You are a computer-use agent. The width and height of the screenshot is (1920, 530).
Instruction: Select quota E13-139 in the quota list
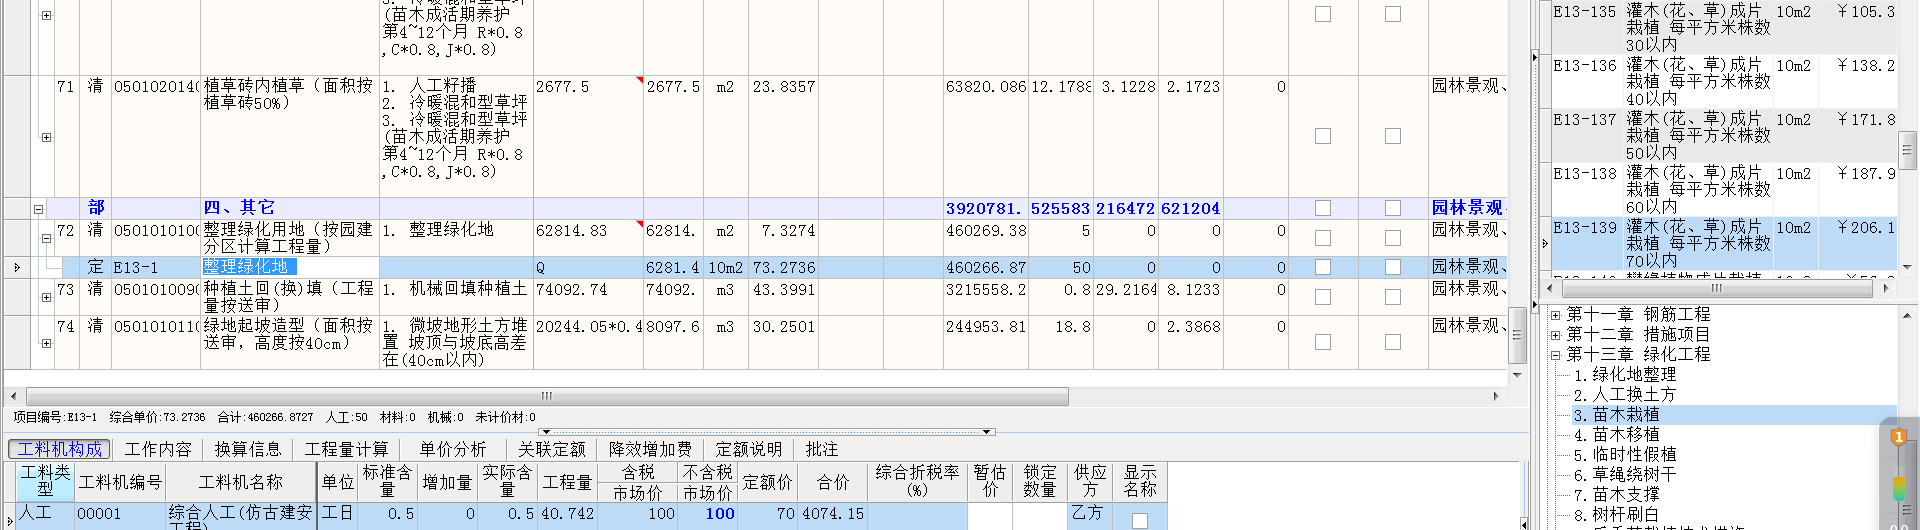tap(1724, 244)
